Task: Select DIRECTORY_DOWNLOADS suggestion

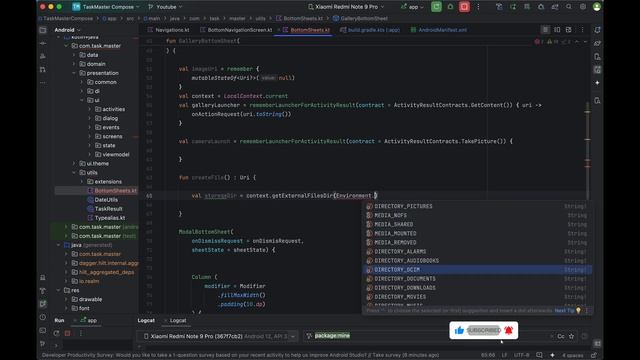Action: (477, 288)
